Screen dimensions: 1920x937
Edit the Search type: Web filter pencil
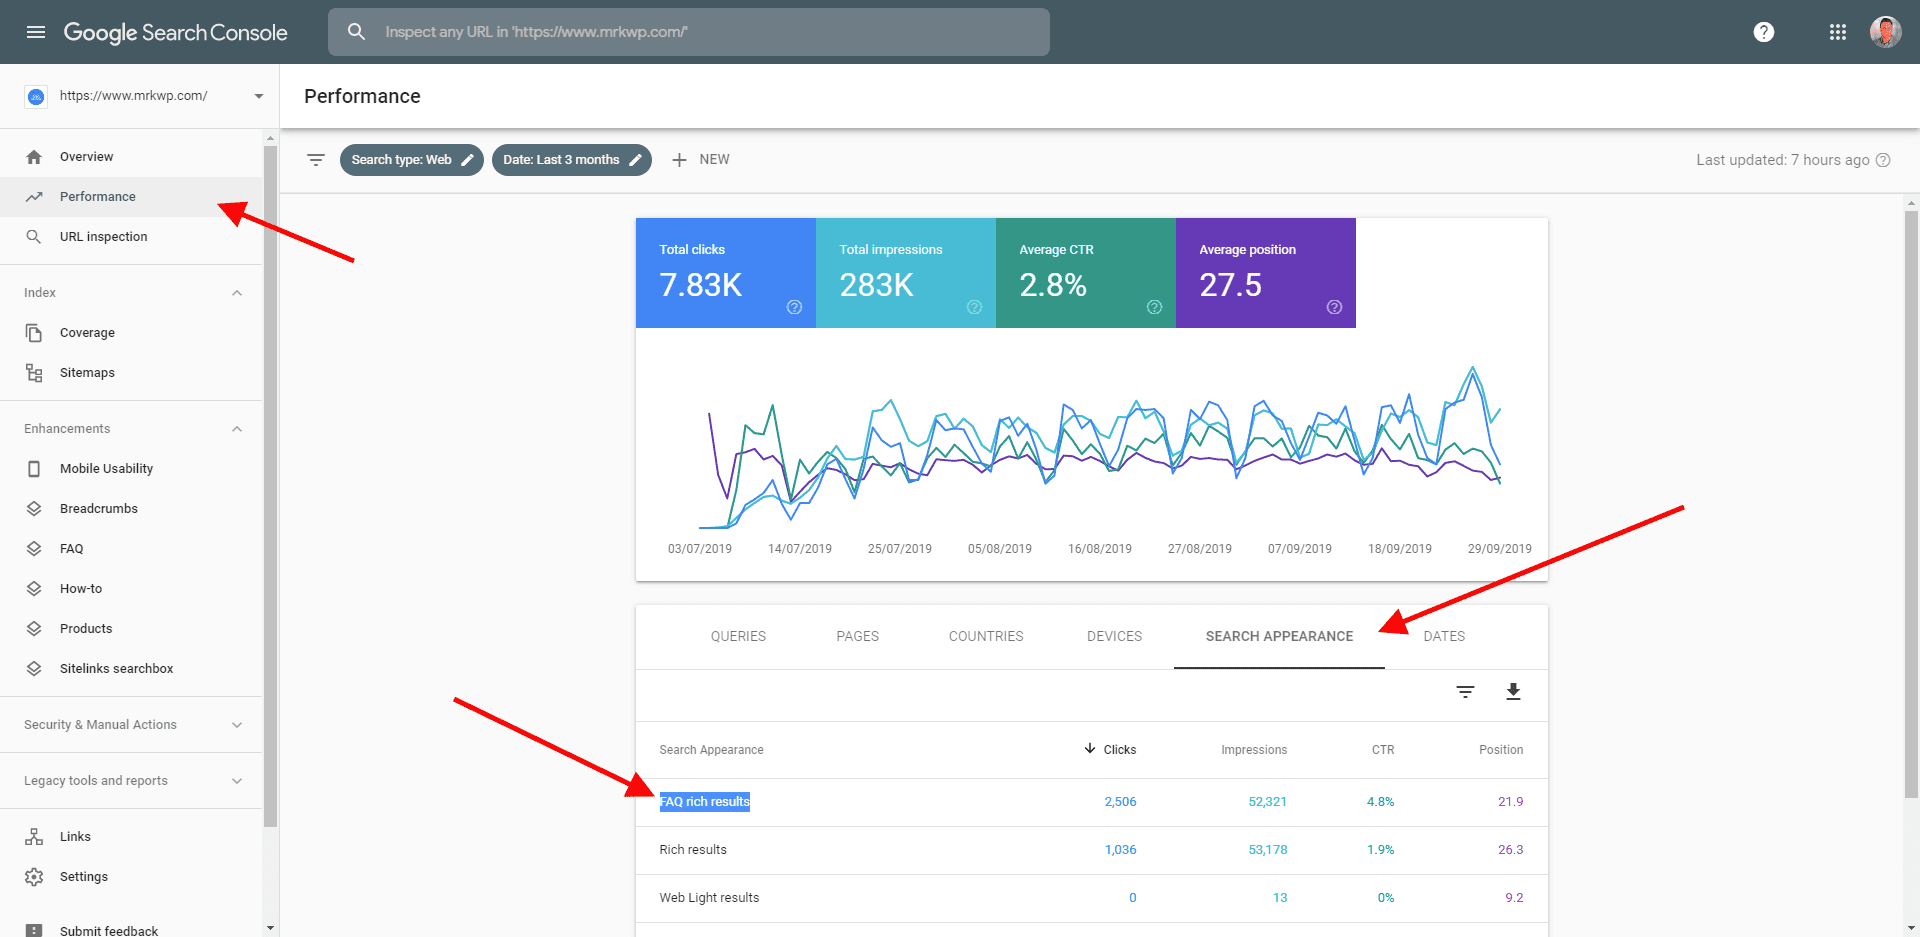click(467, 160)
